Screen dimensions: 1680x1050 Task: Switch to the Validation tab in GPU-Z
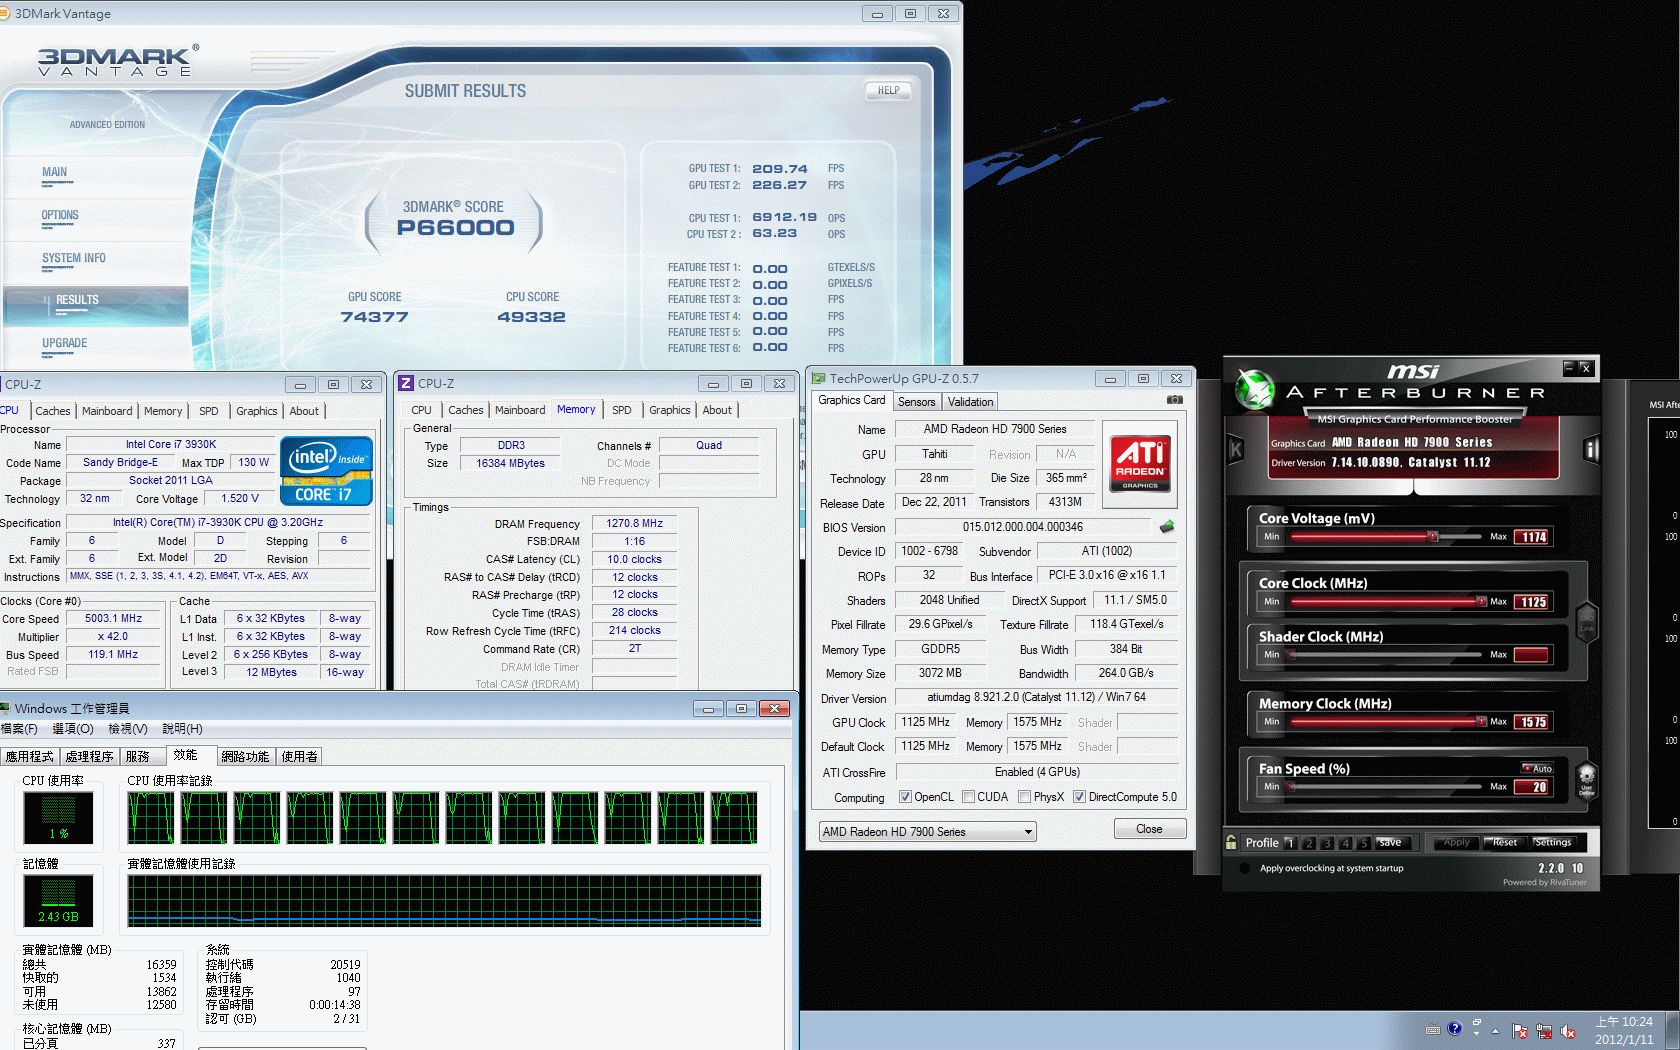(970, 402)
